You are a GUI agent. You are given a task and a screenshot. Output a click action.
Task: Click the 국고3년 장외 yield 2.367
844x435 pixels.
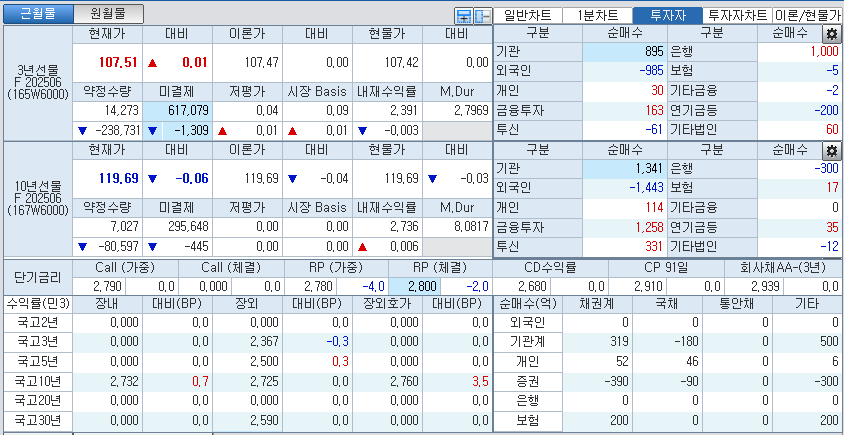point(265,342)
